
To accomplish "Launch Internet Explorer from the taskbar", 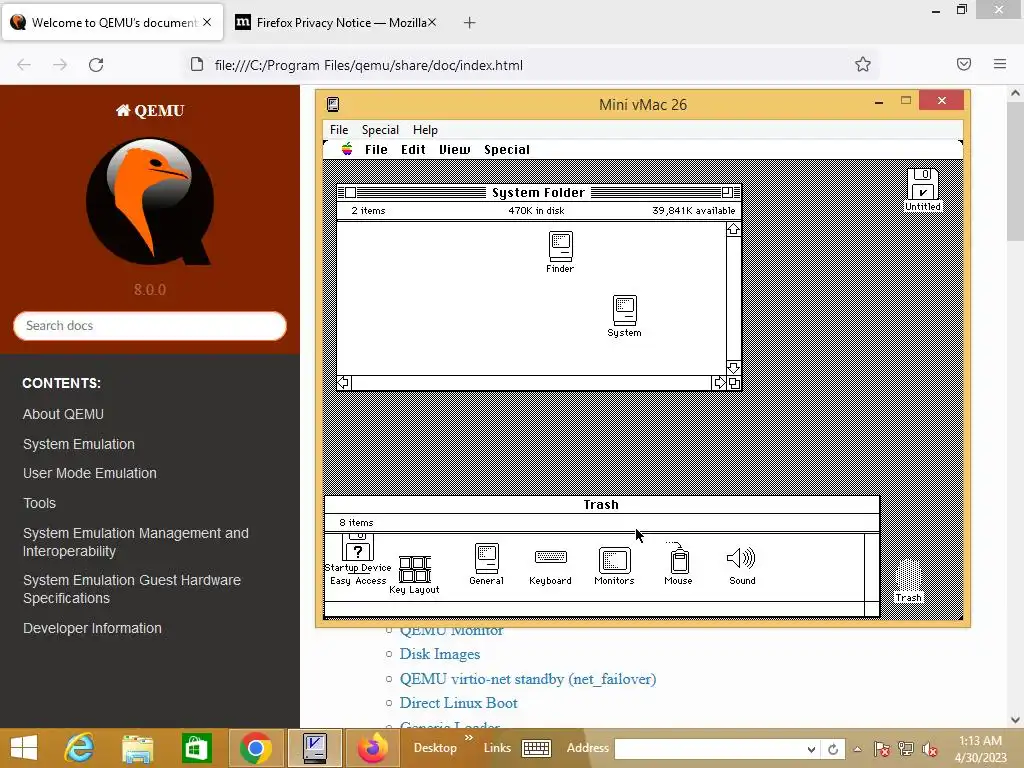I will [x=80, y=748].
